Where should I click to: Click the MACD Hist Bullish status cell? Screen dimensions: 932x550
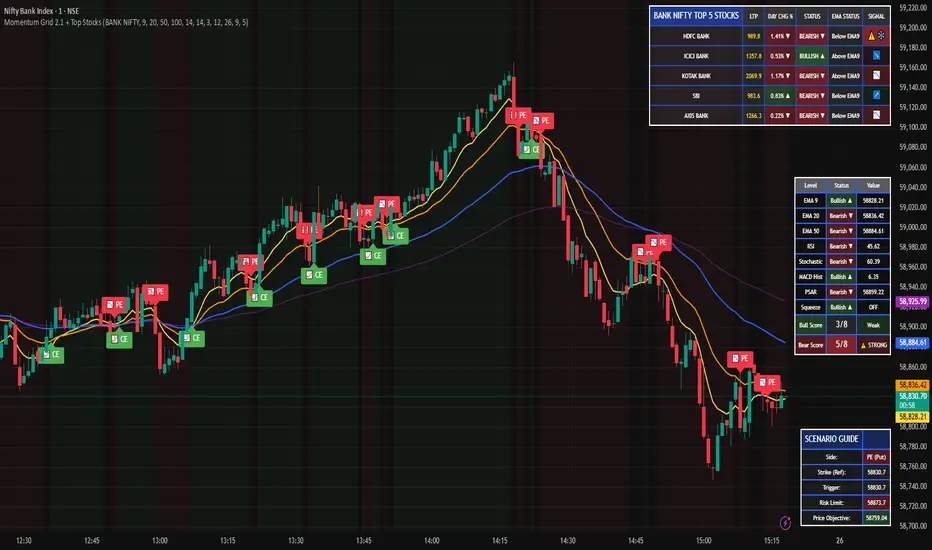coord(841,276)
